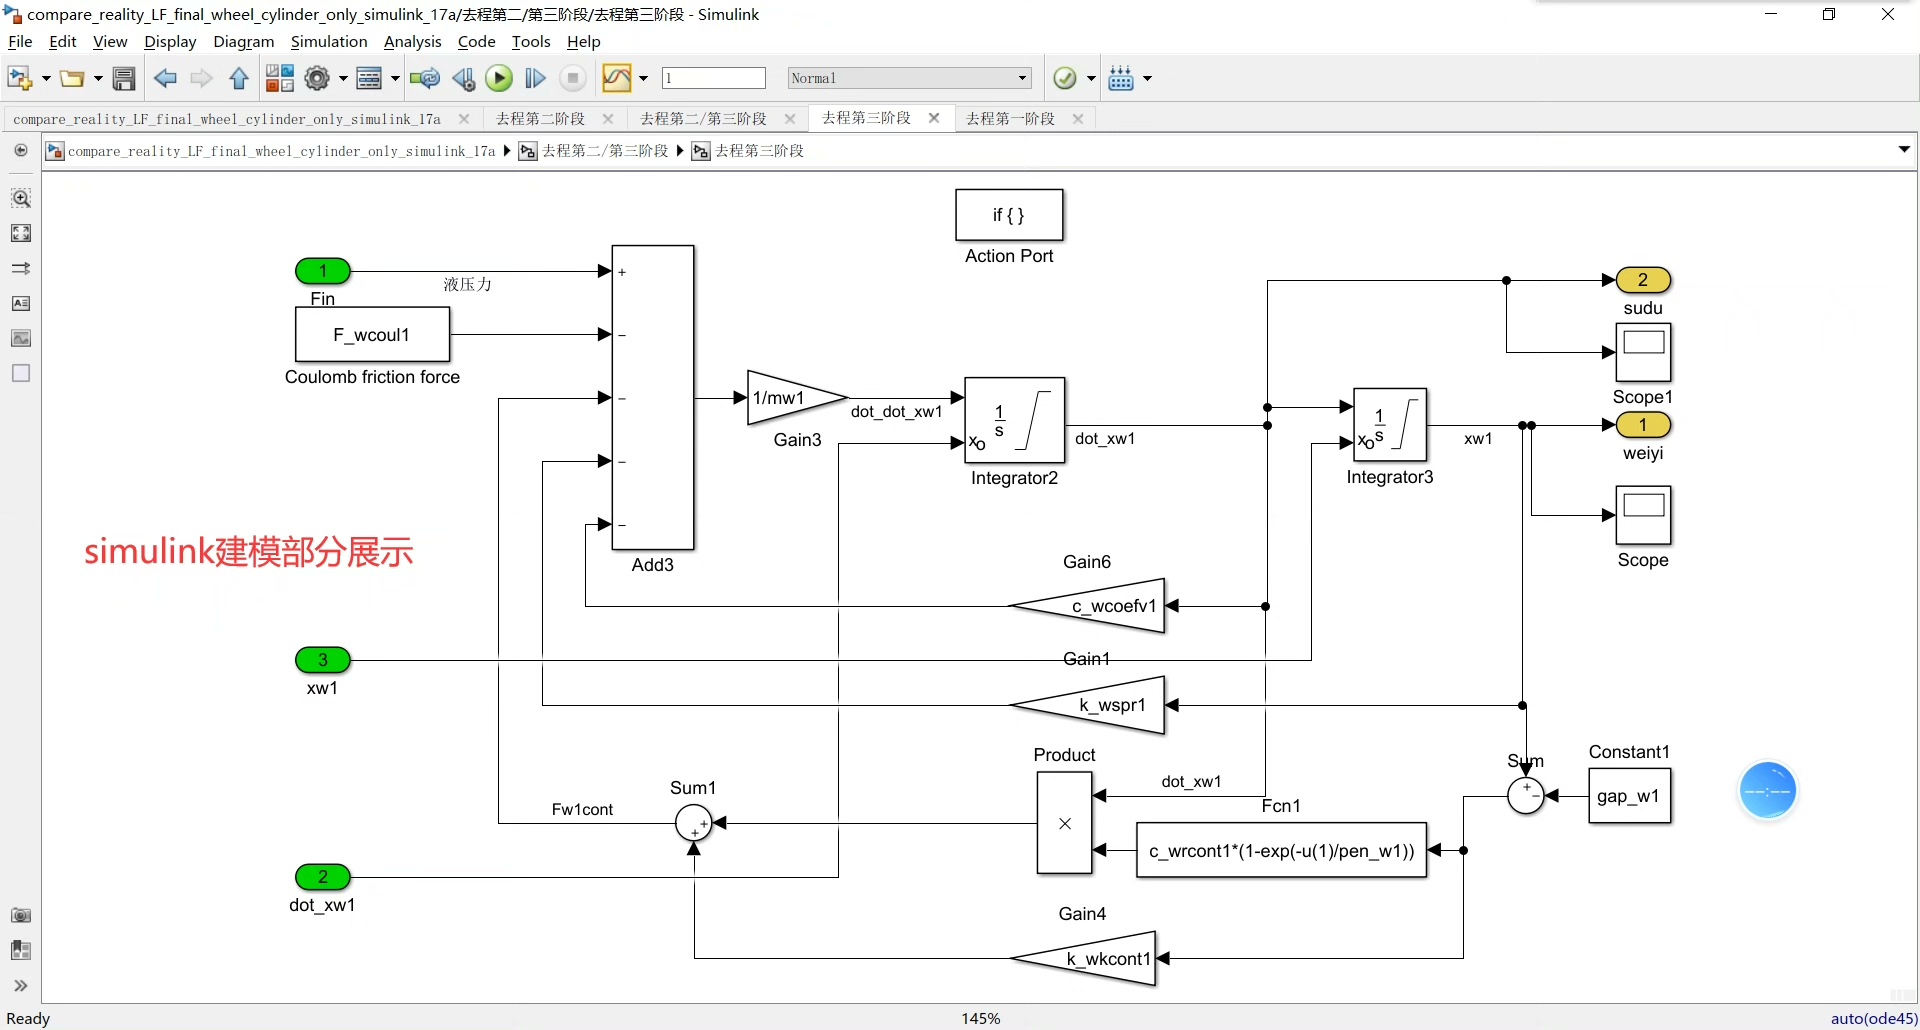Click the Save model icon
The image size is (1920, 1030).
124,78
